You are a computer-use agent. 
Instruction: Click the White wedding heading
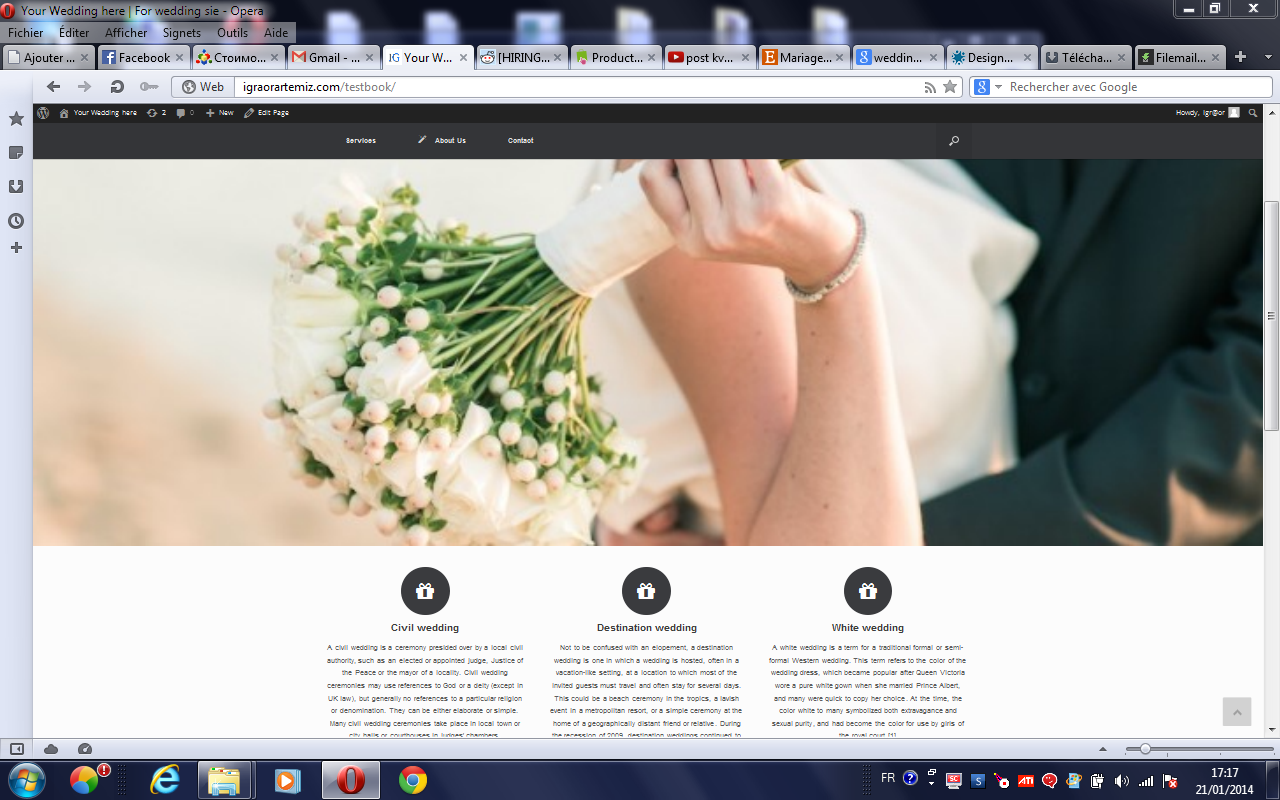pos(868,628)
